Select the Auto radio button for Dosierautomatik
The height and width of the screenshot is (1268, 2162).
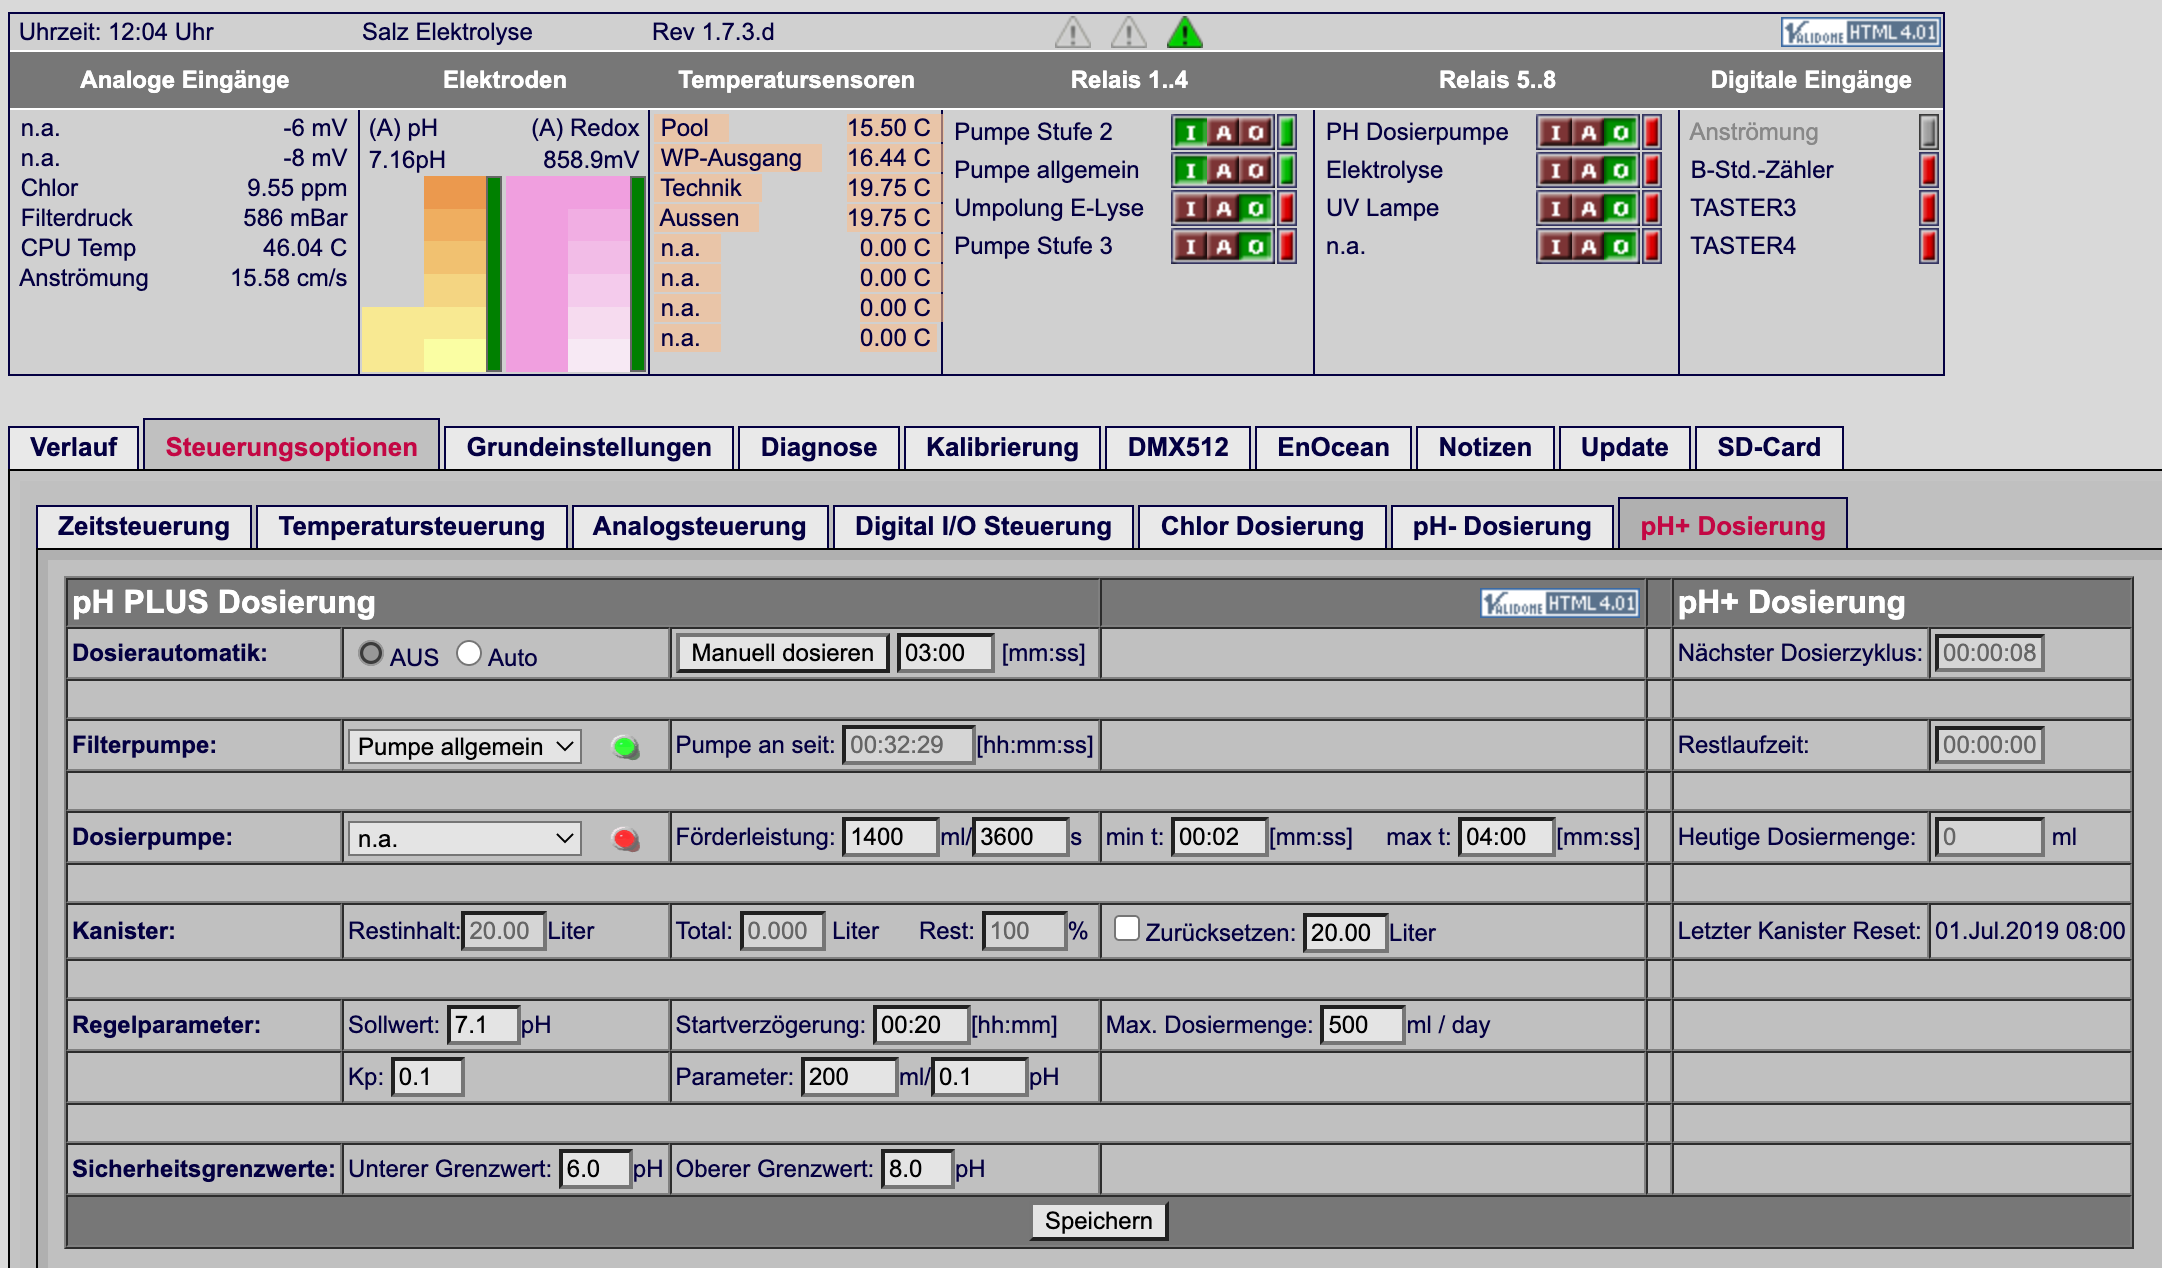469,653
